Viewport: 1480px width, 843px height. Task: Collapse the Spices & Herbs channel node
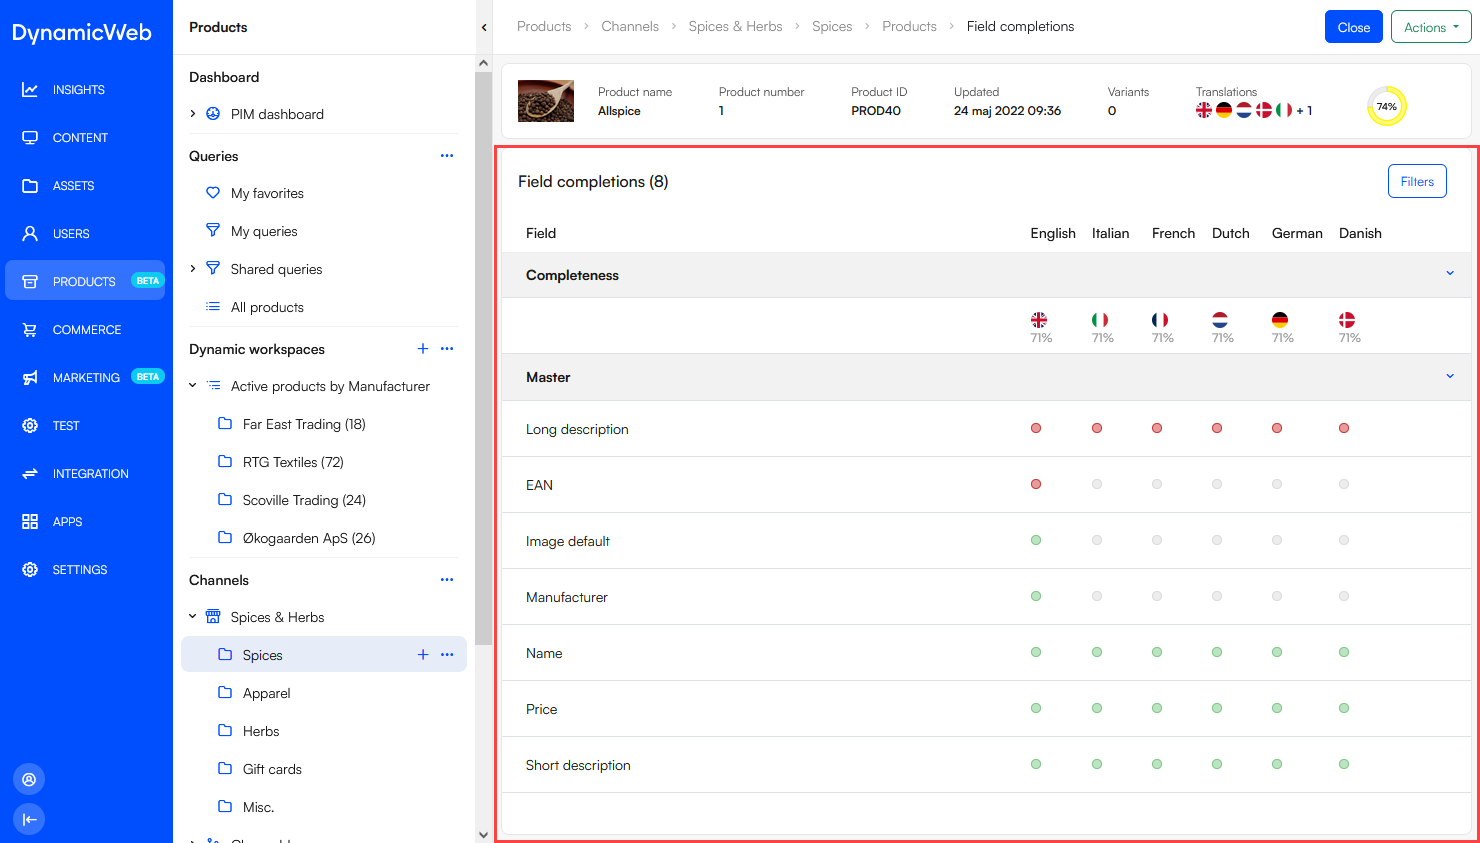pos(193,617)
